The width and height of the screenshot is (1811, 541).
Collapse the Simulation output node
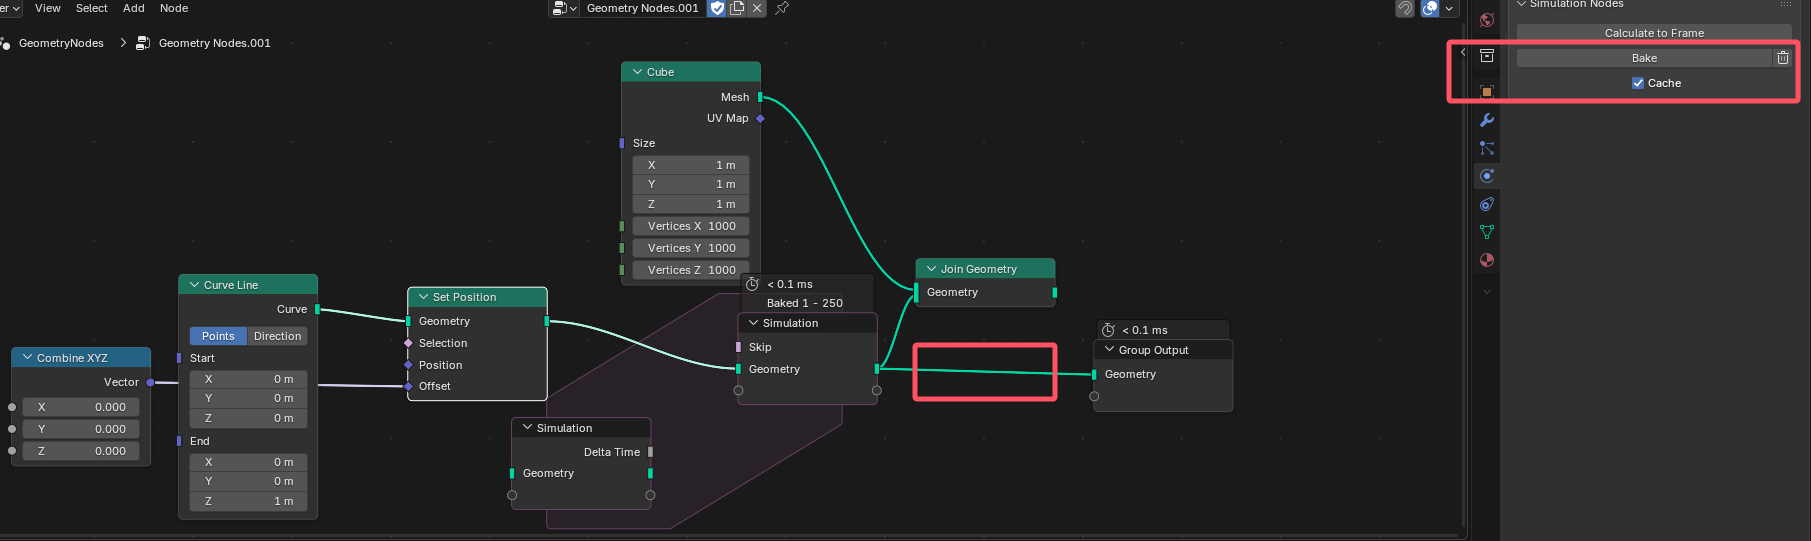753,323
